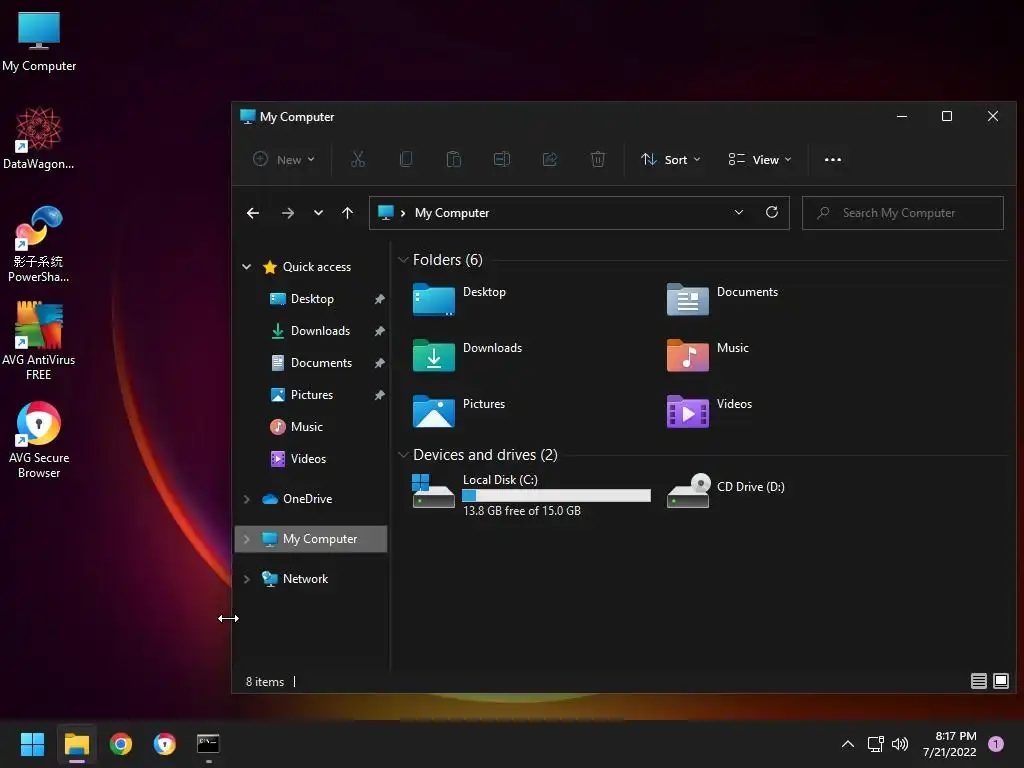This screenshot has width=1024, height=768.
Task: Open the Windows Start menu
Action: click(x=32, y=744)
